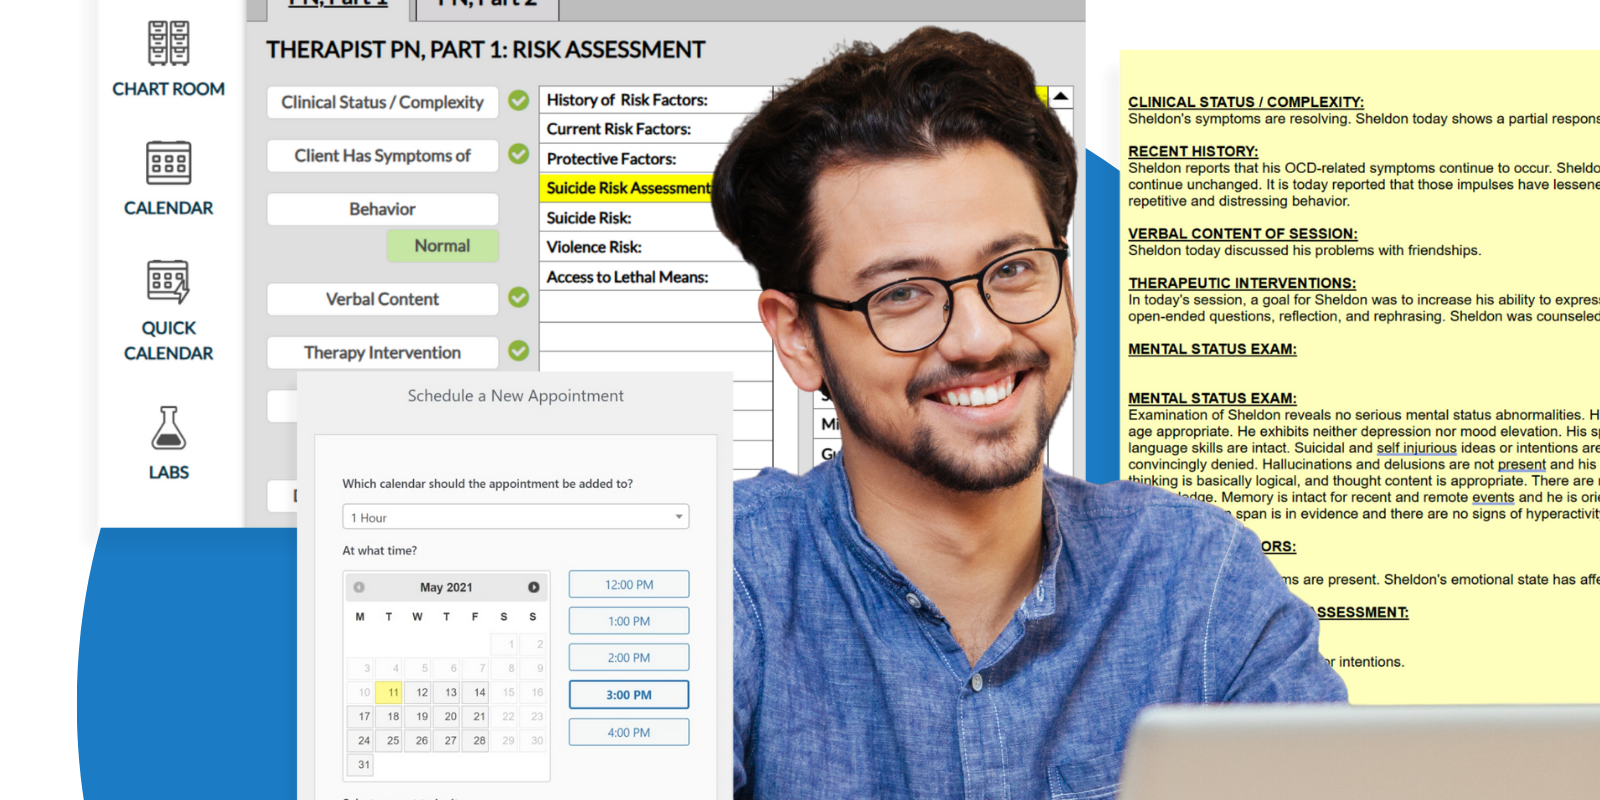
Task: Click the Verbal Content button
Action: pyautogui.click(x=382, y=299)
